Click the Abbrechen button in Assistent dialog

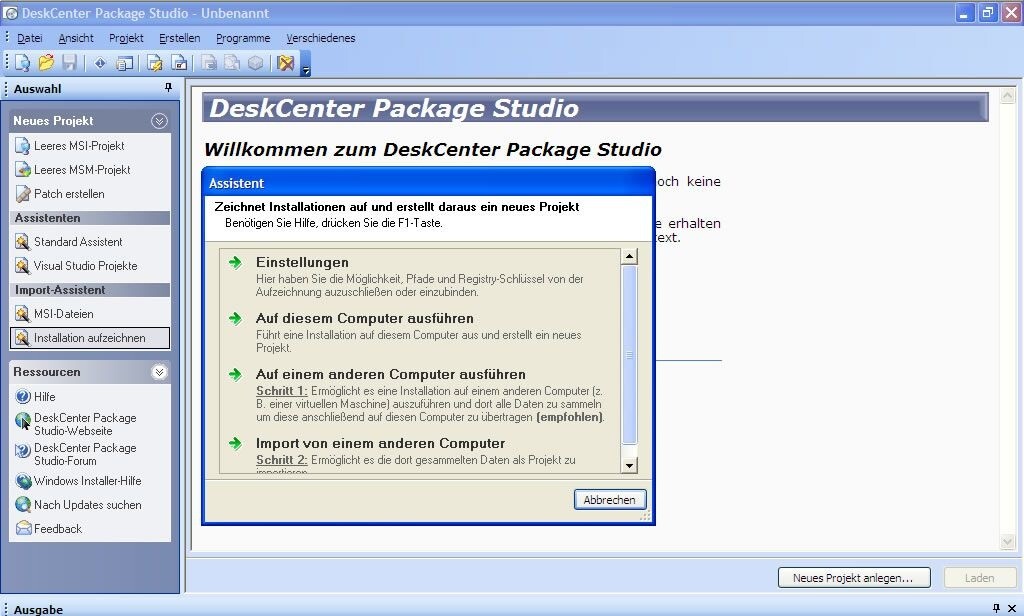pos(610,500)
